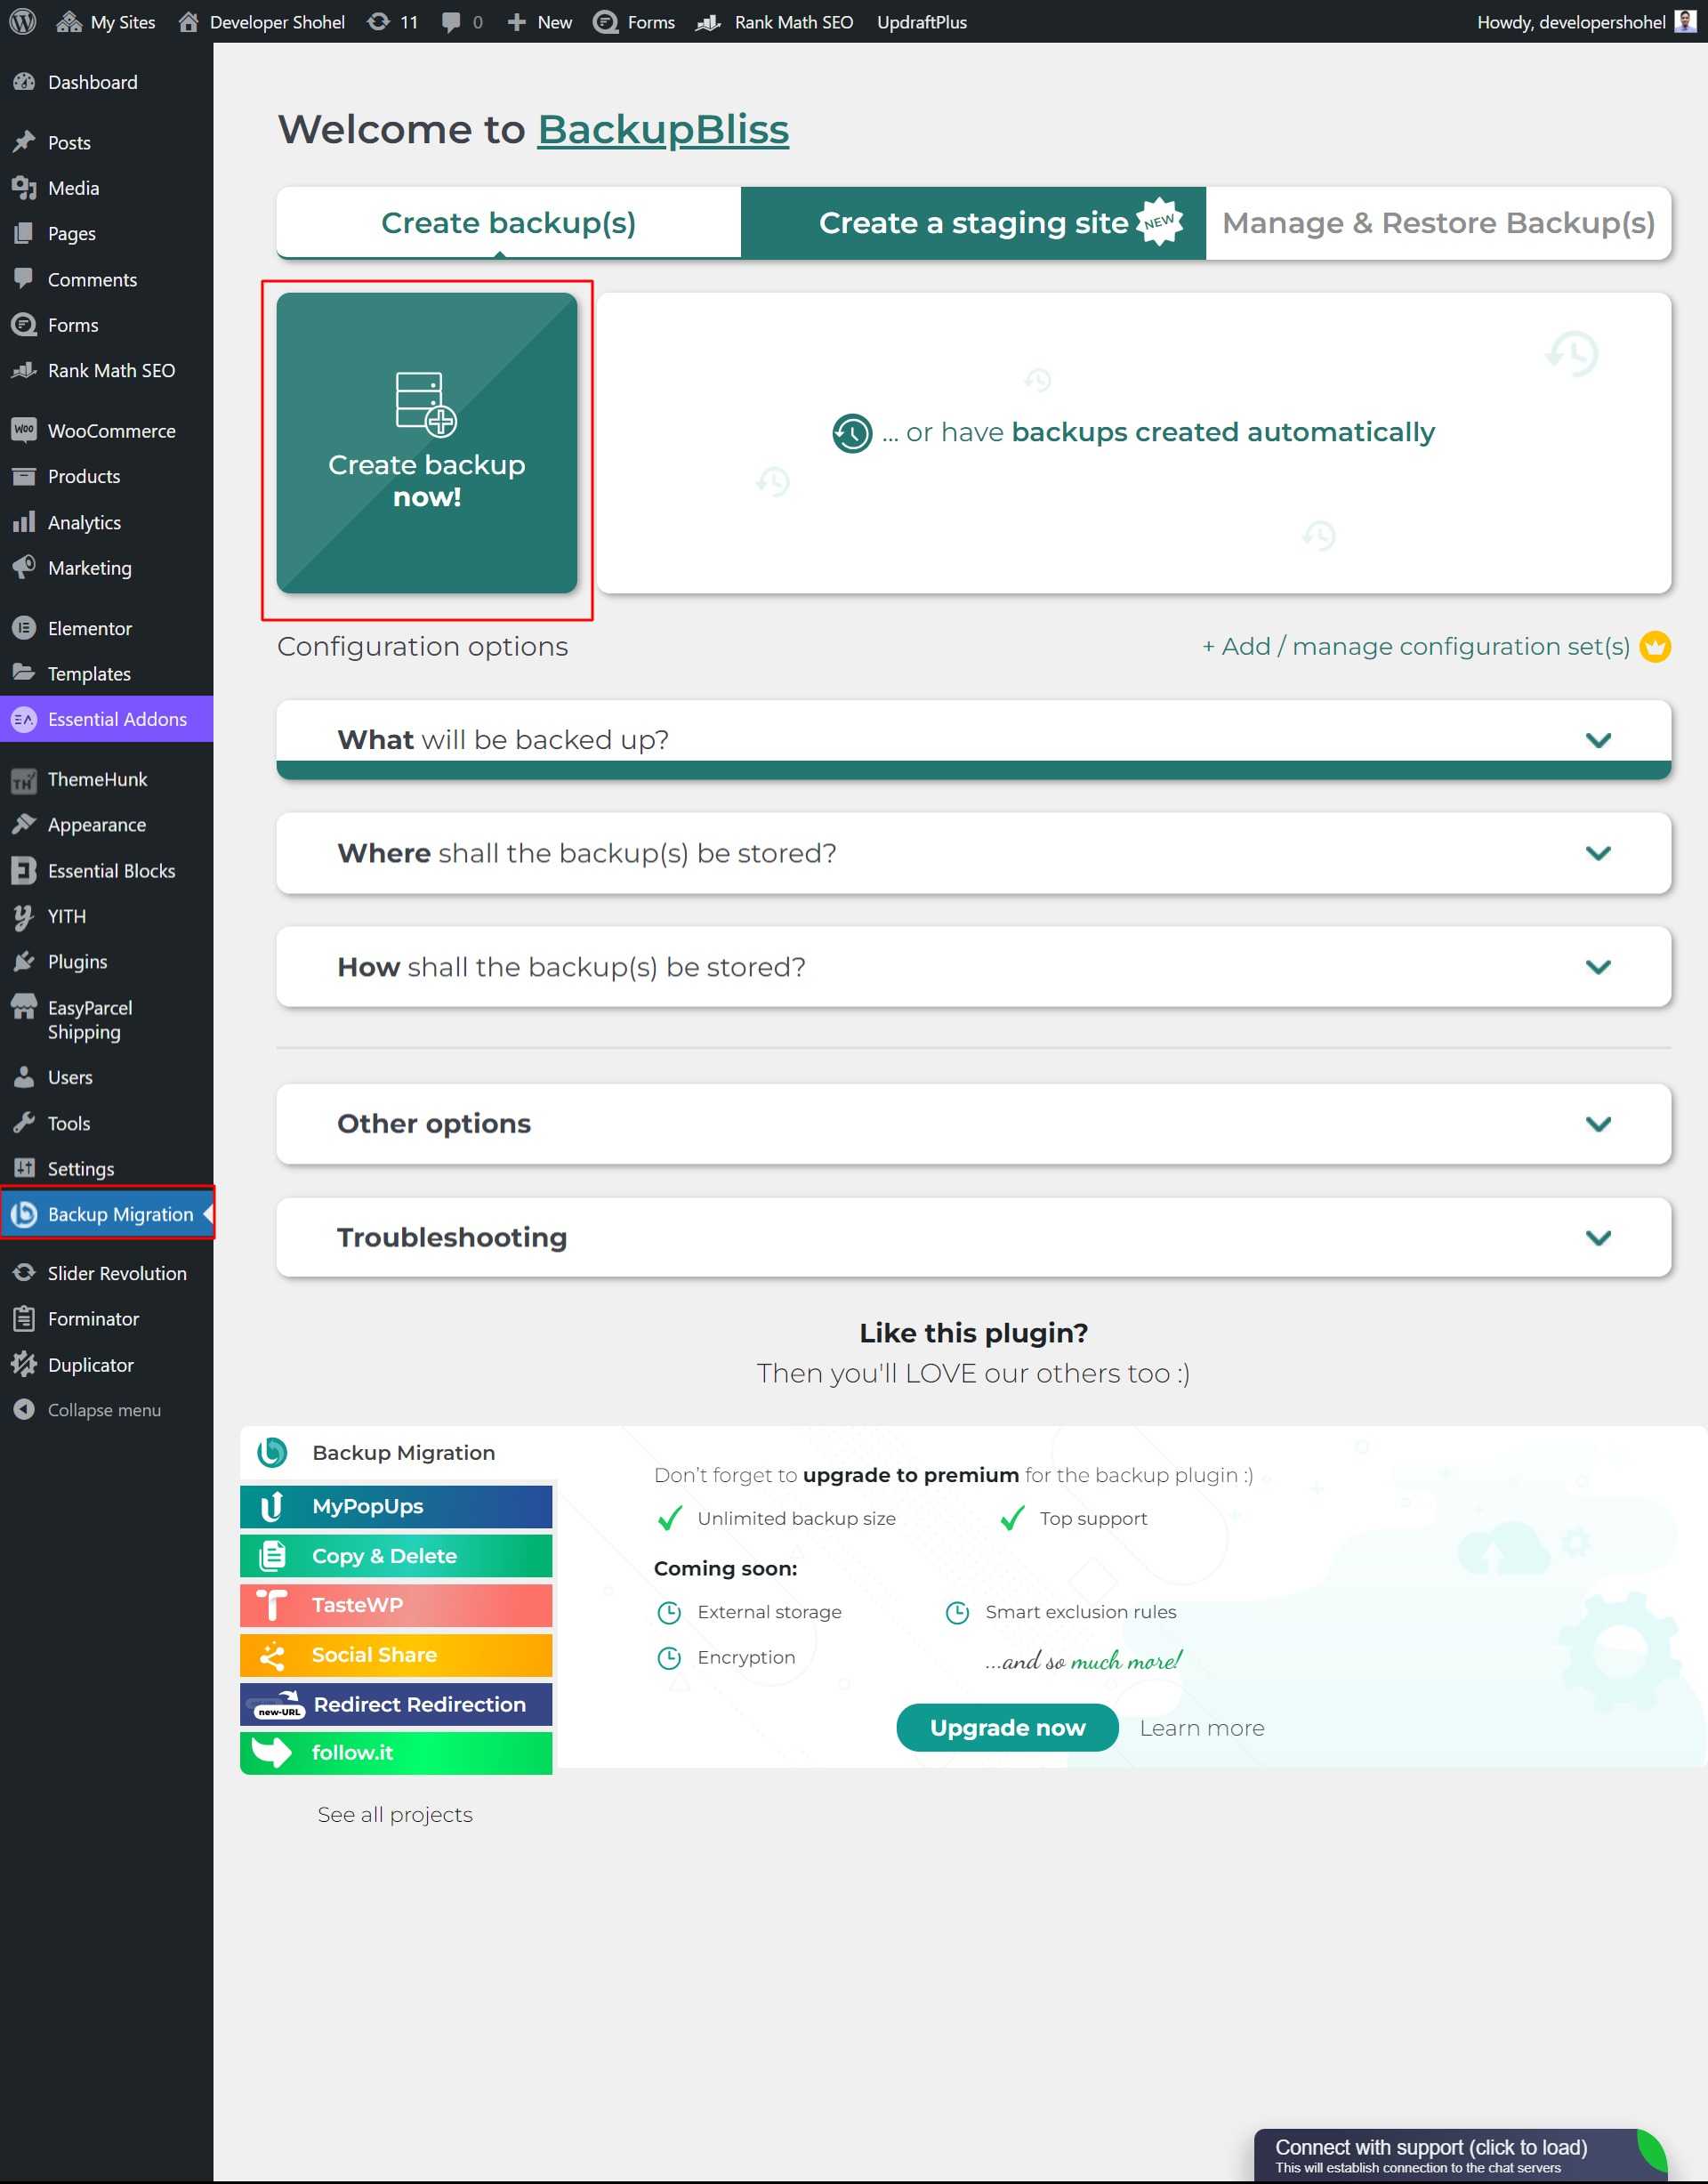Switch to Create backup(s) tab

(508, 222)
